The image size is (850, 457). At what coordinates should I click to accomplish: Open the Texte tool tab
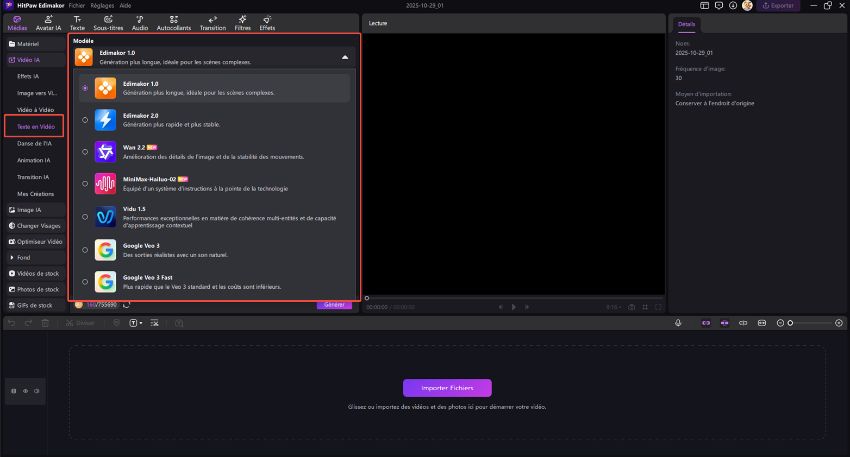pyautogui.click(x=78, y=23)
